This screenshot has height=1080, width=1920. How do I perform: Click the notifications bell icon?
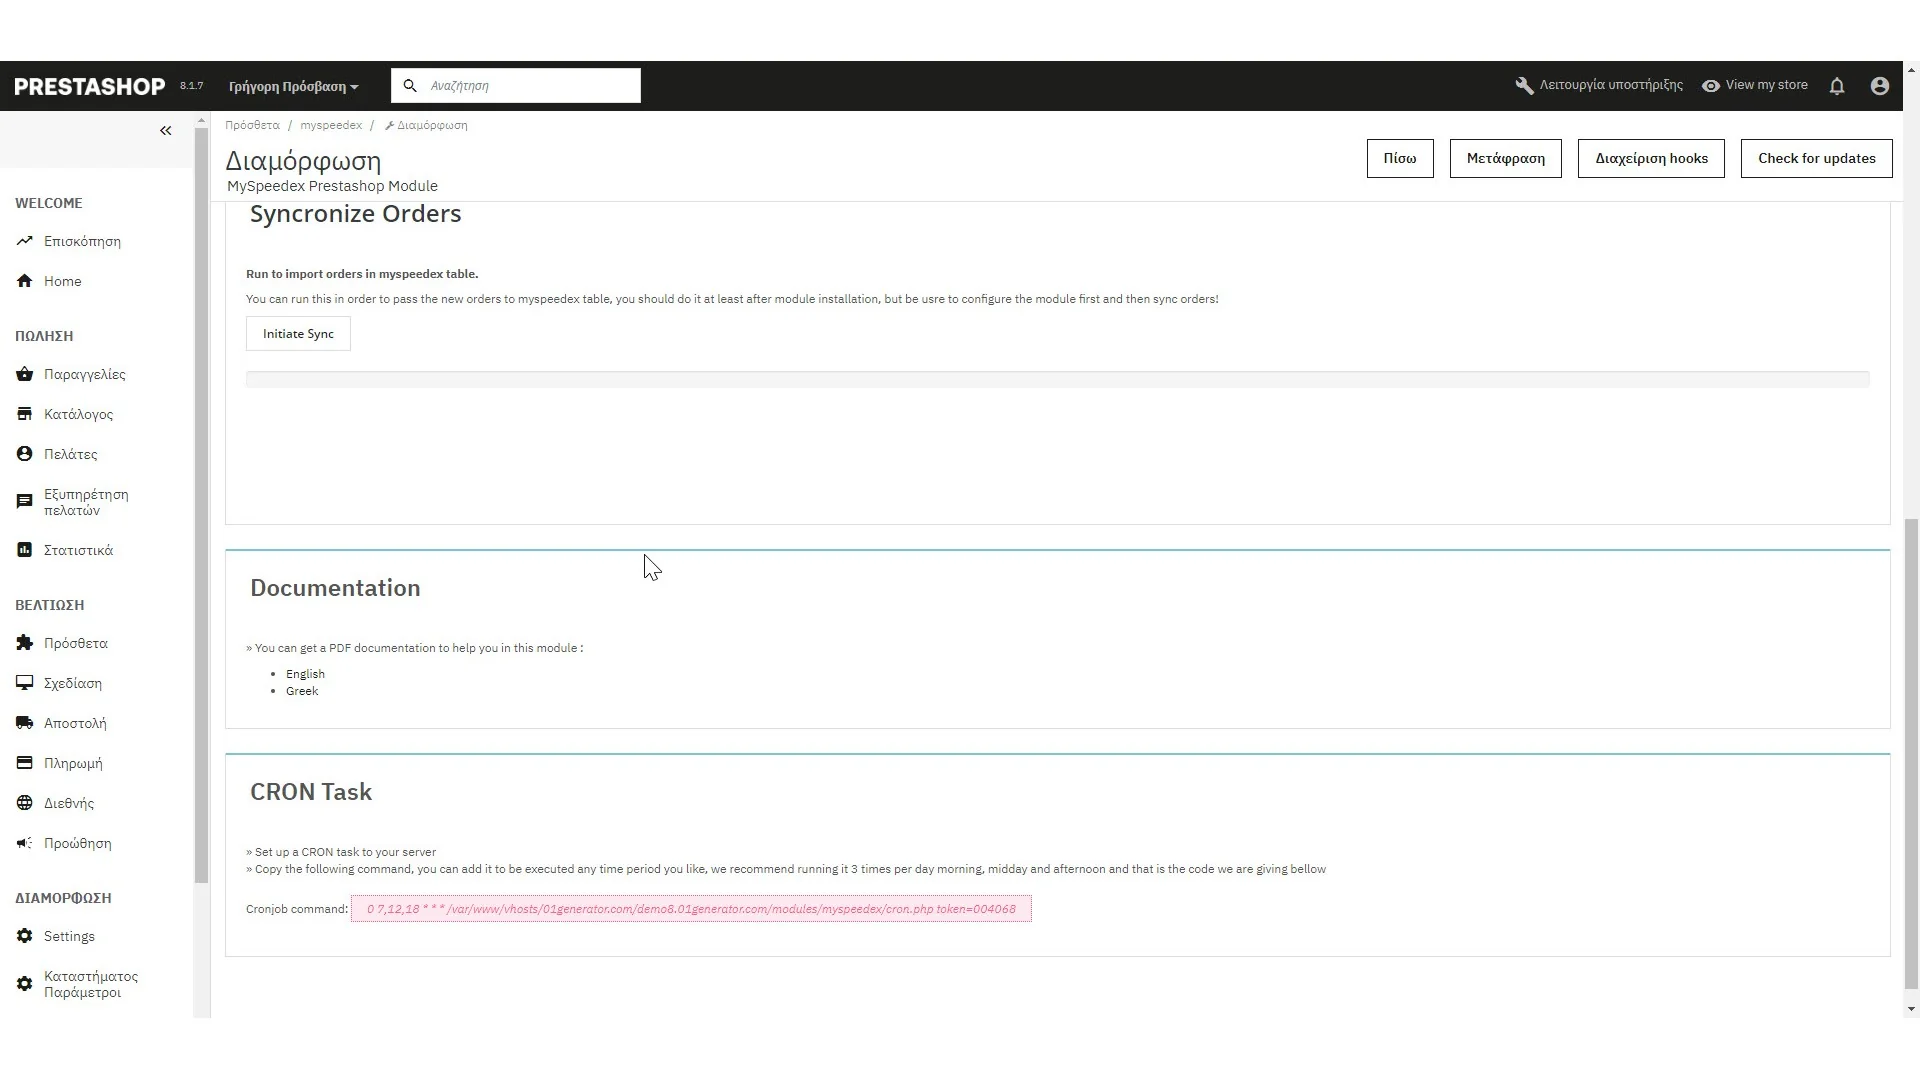coord(1837,86)
